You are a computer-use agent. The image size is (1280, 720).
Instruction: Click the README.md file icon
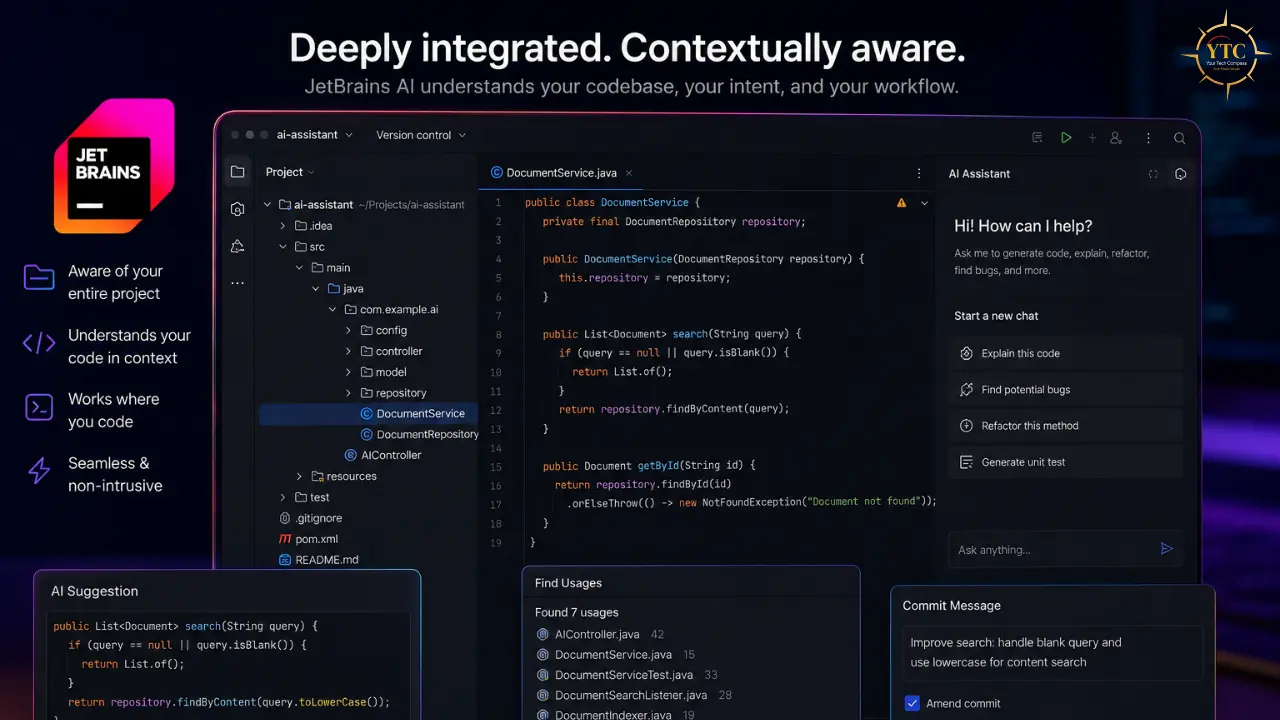click(x=285, y=560)
